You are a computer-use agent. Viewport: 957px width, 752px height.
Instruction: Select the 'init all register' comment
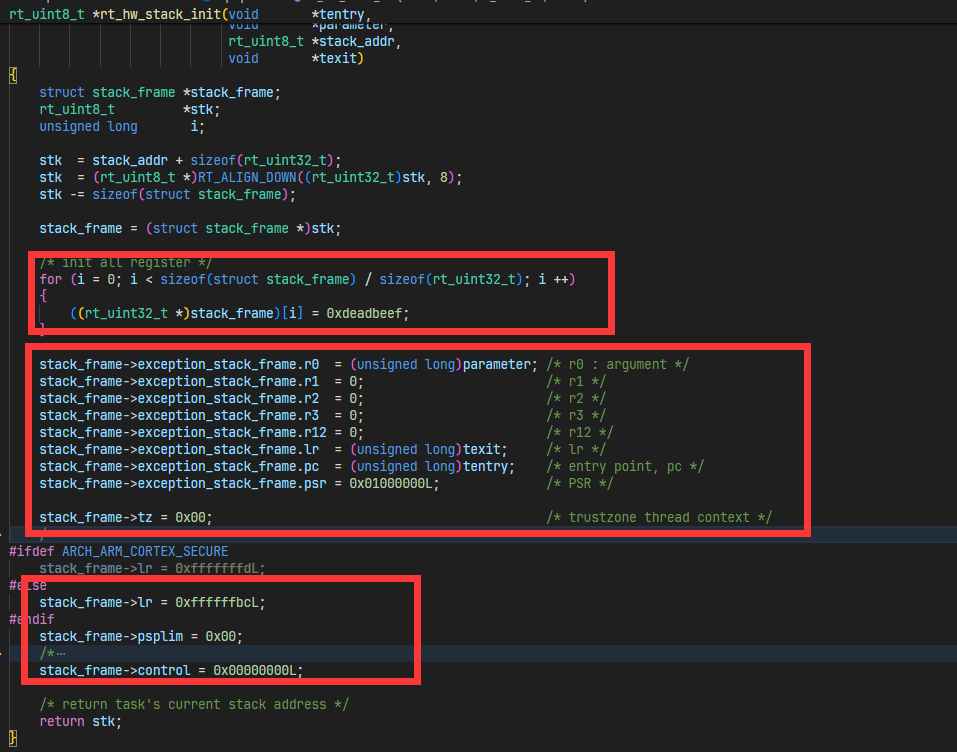point(126,262)
